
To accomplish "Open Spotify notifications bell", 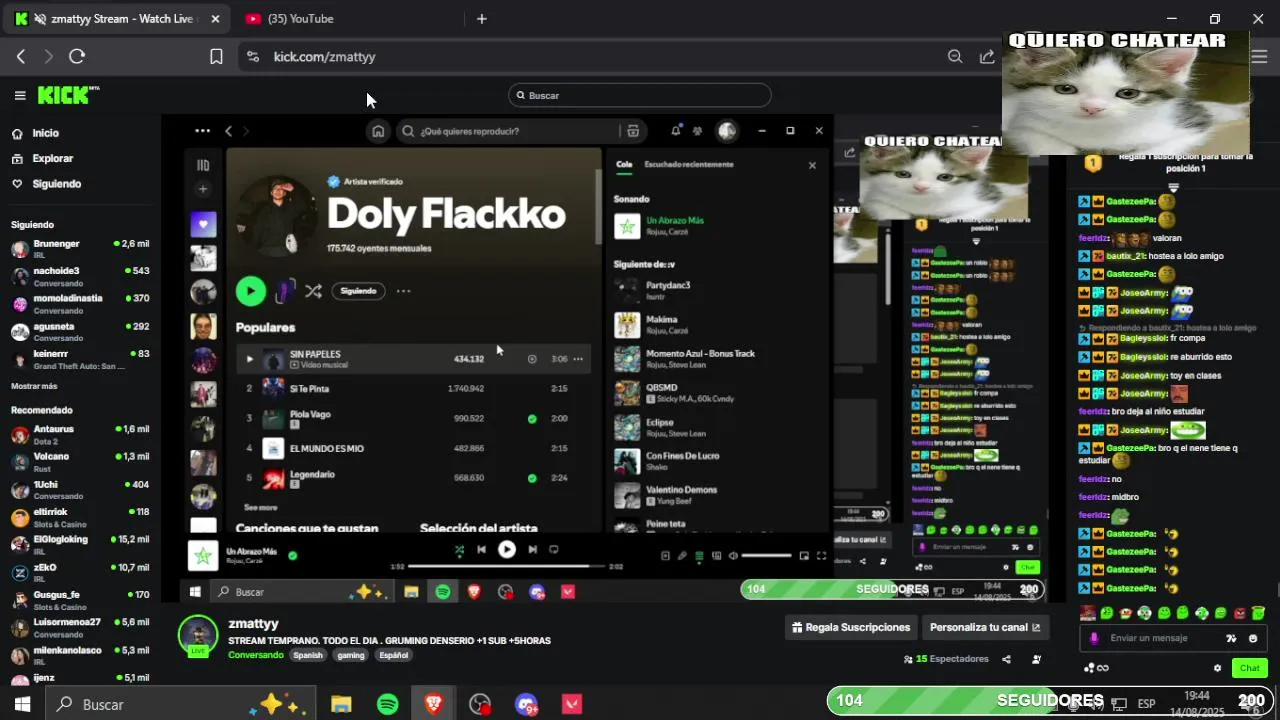I will coord(676,131).
